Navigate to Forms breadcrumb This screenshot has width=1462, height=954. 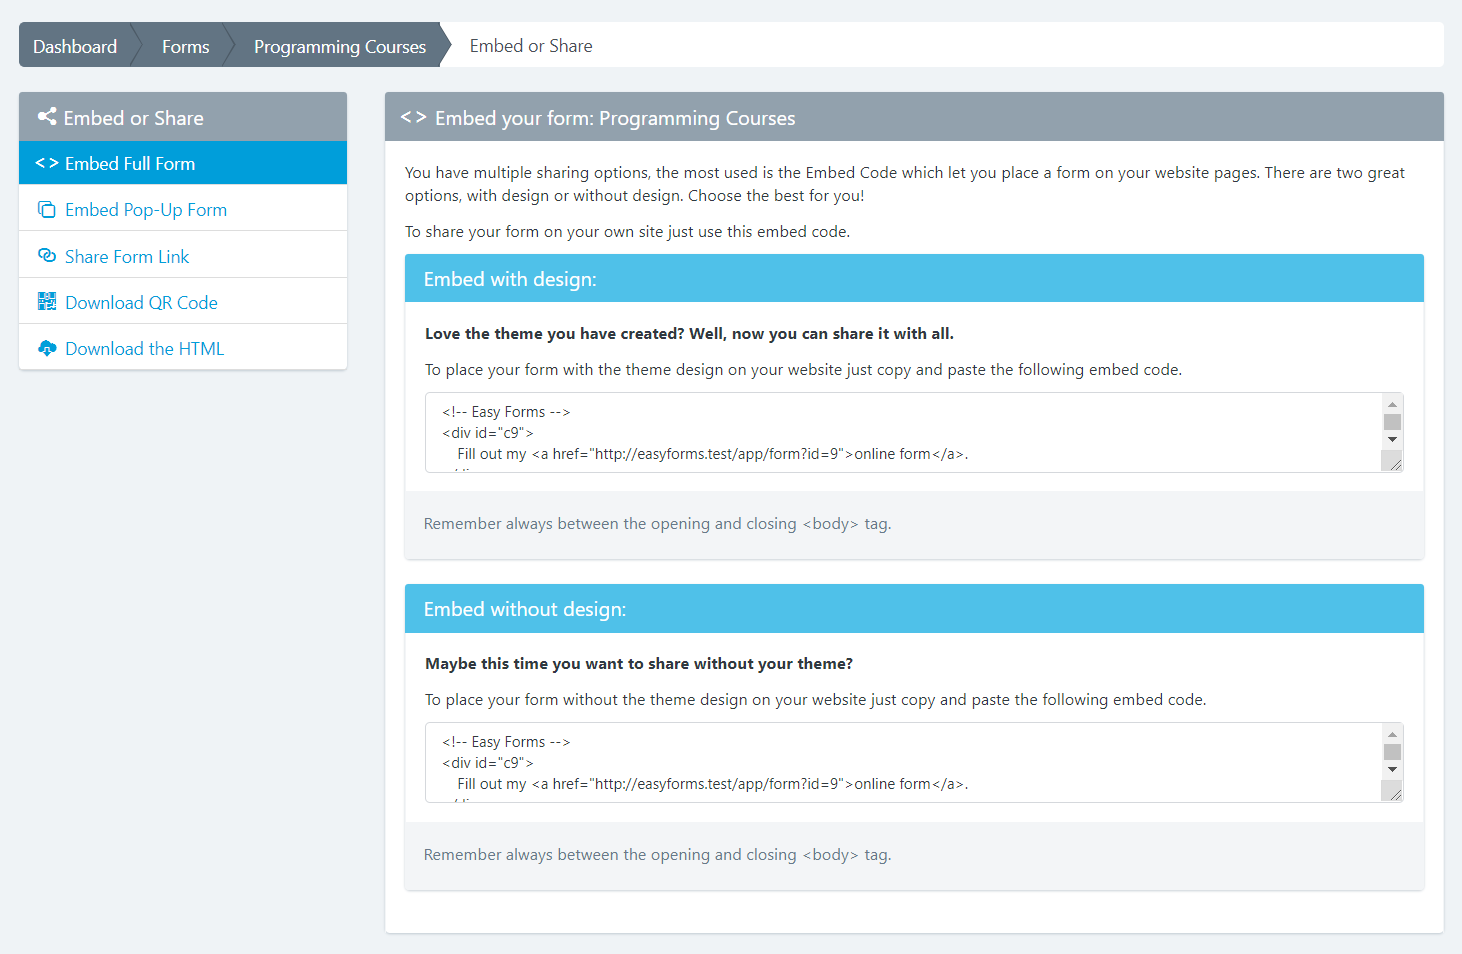pyautogui.click(x=185, y=46)
